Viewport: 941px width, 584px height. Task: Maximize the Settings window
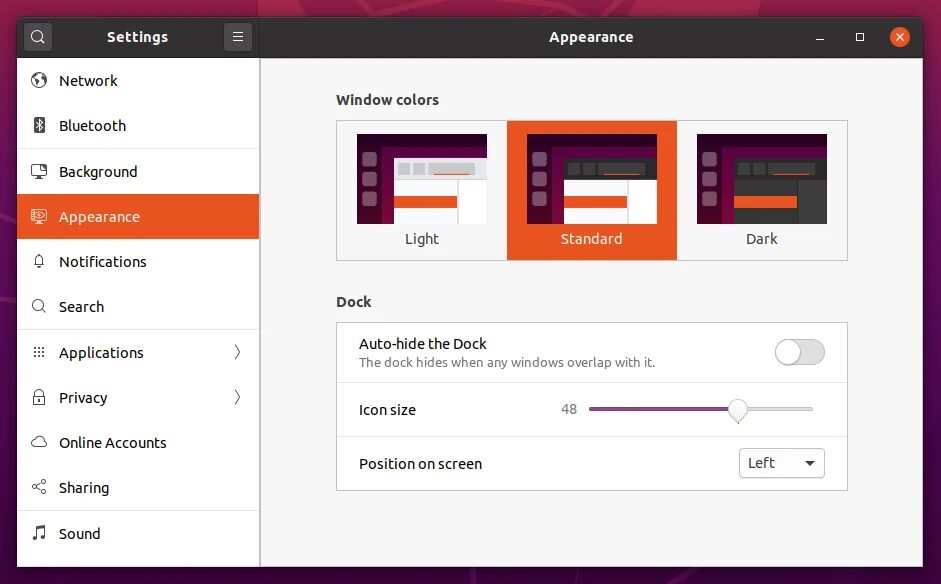(x=859, y=37)
